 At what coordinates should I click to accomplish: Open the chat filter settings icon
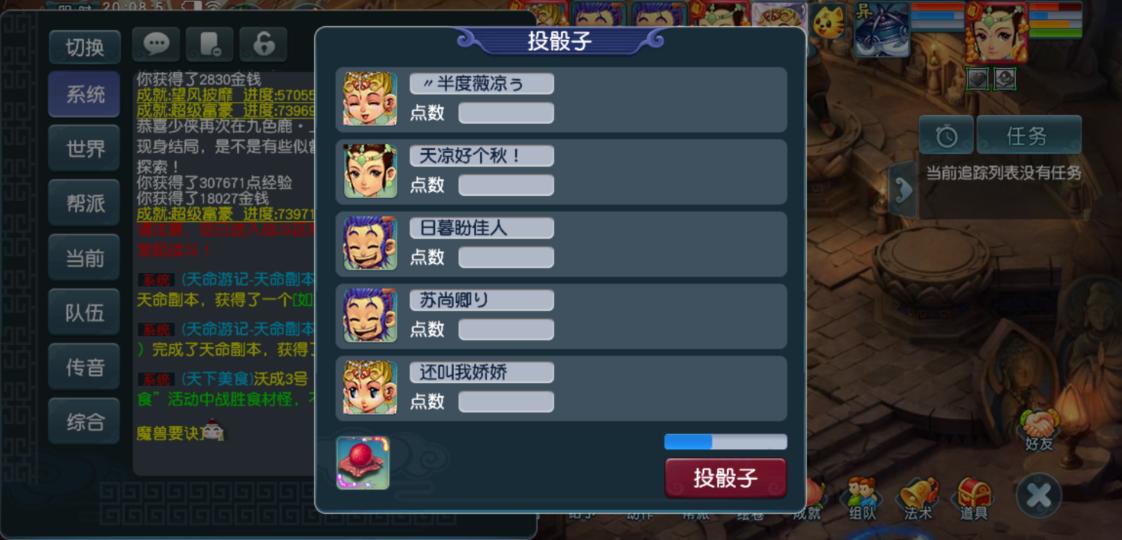coord(210,44)
